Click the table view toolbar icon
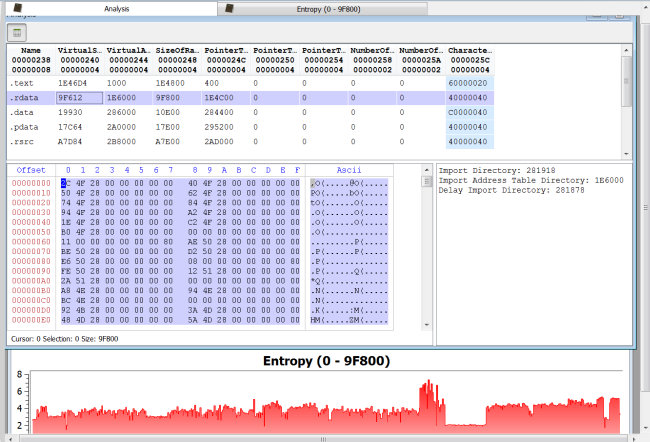This screenshot has height=442, width=650. 17,33
